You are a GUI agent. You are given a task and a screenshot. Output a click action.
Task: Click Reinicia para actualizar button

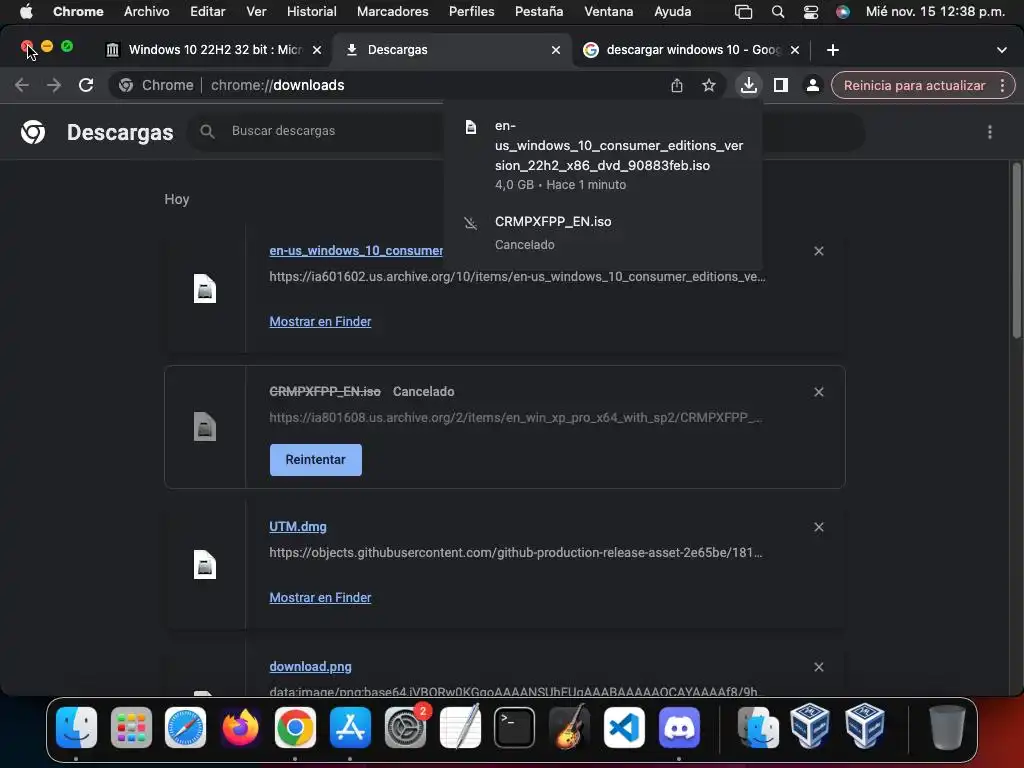pos(914,86)
